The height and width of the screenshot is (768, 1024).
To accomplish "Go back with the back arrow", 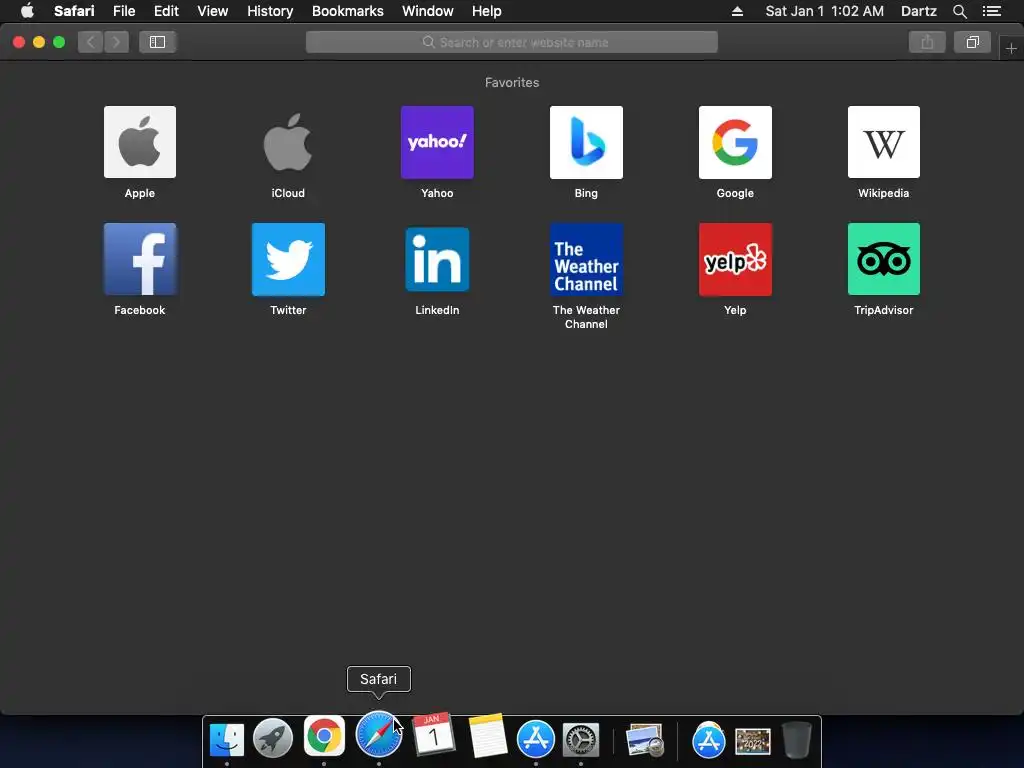I will pos(91,42).
